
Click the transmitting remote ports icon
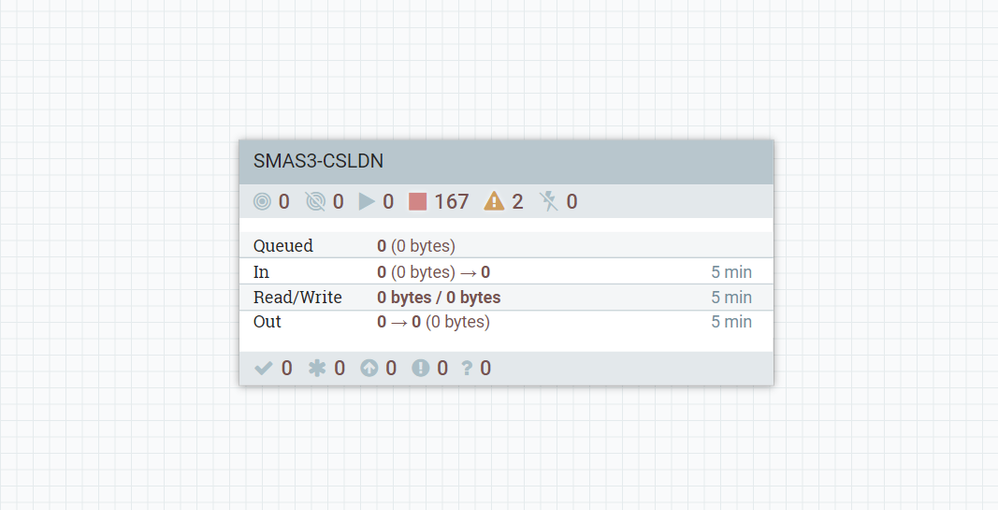262,202
